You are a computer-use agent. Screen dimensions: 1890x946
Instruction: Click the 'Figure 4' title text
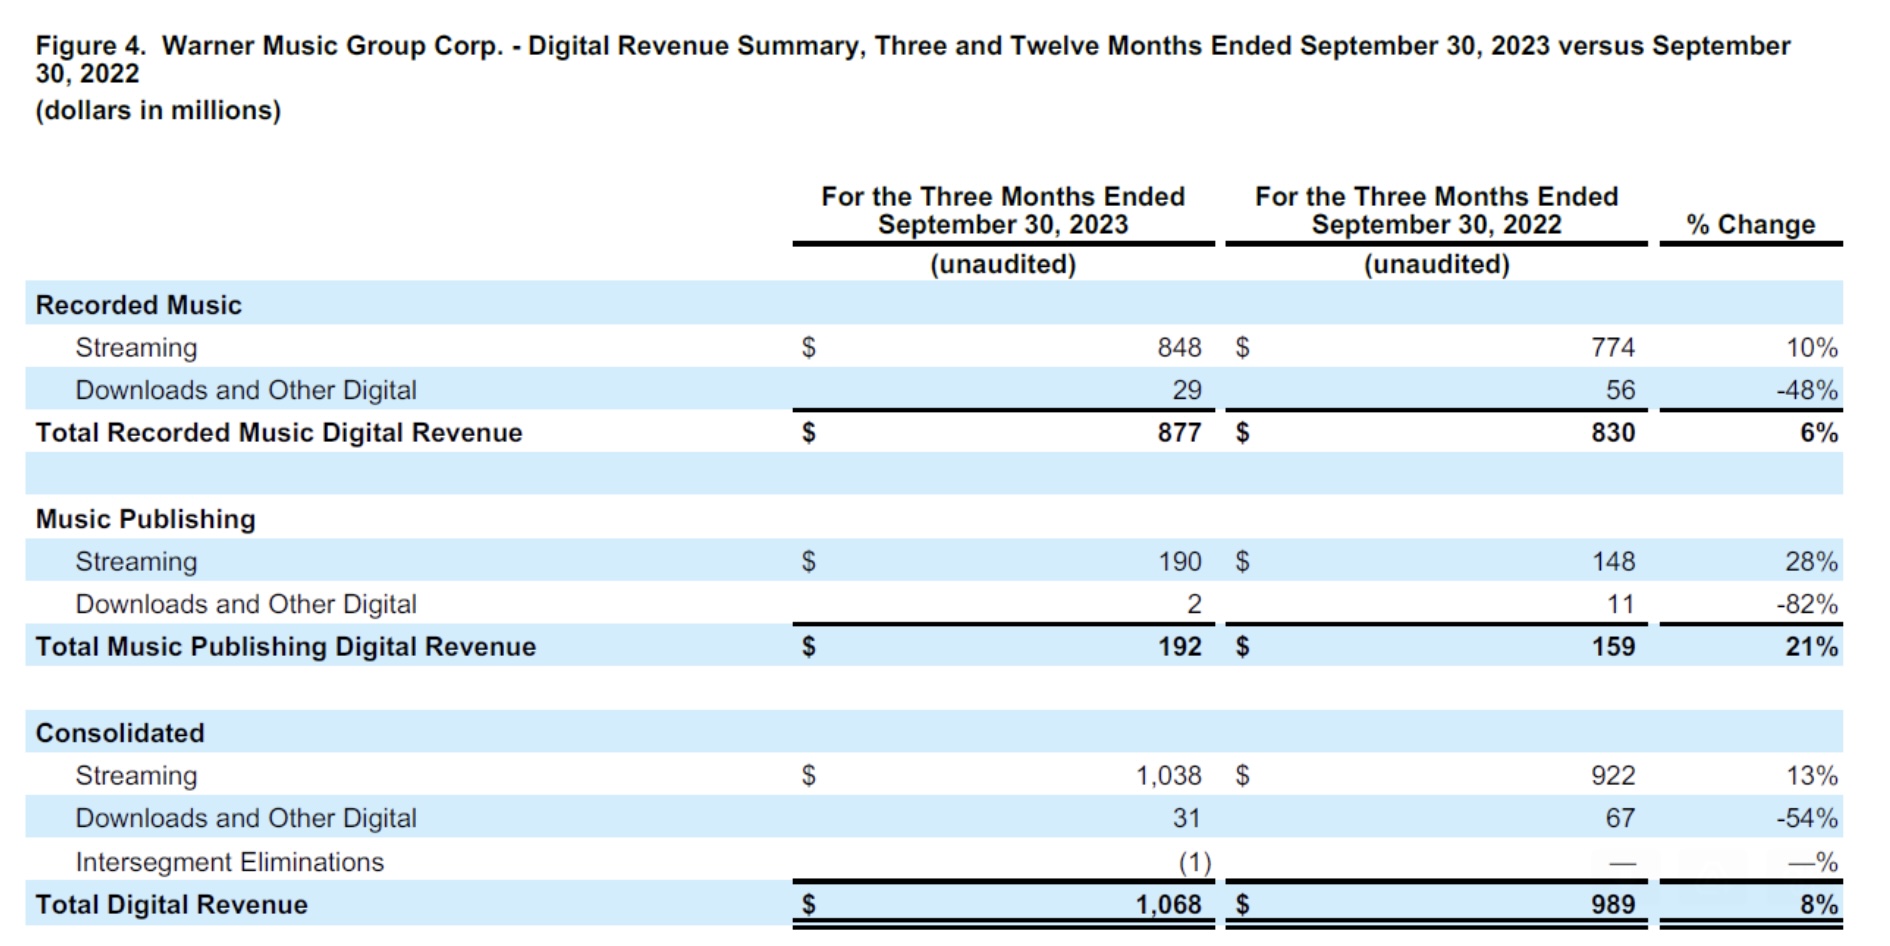tap(913, 59)
